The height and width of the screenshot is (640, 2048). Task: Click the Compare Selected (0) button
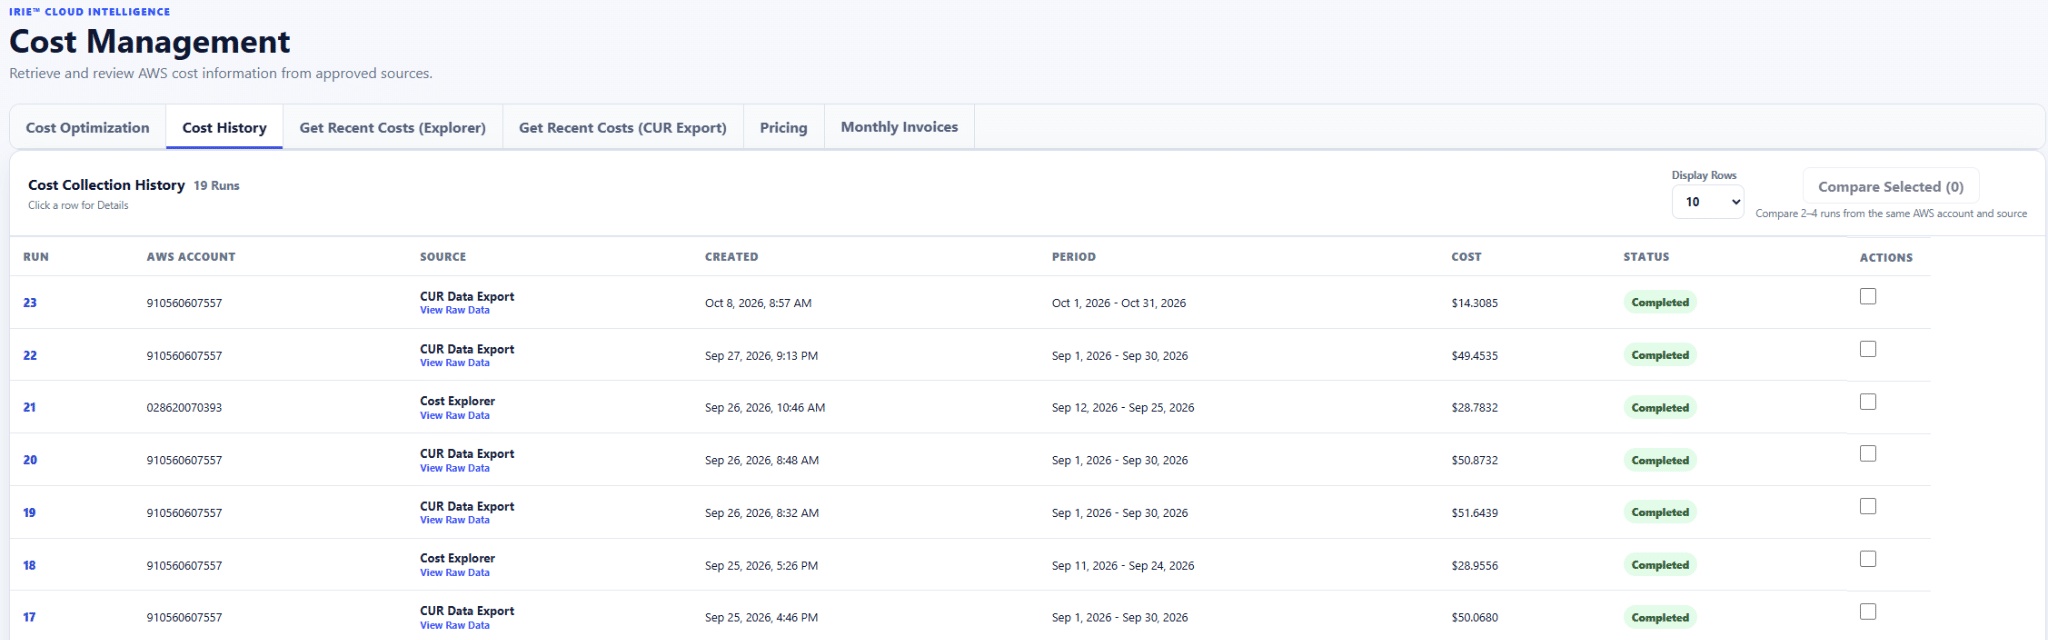(1891, 187)
